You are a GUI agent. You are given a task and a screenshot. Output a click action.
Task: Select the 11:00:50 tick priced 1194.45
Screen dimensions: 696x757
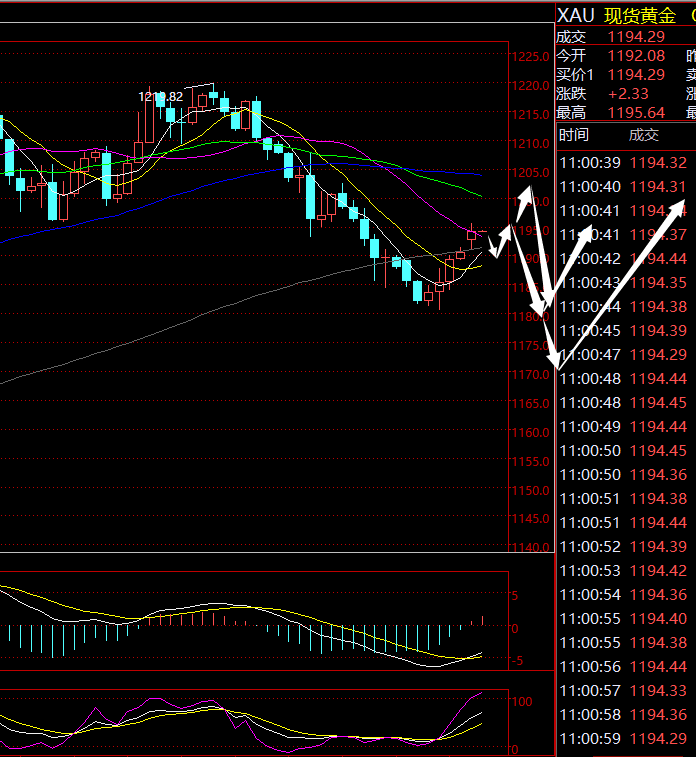[623, 451]
